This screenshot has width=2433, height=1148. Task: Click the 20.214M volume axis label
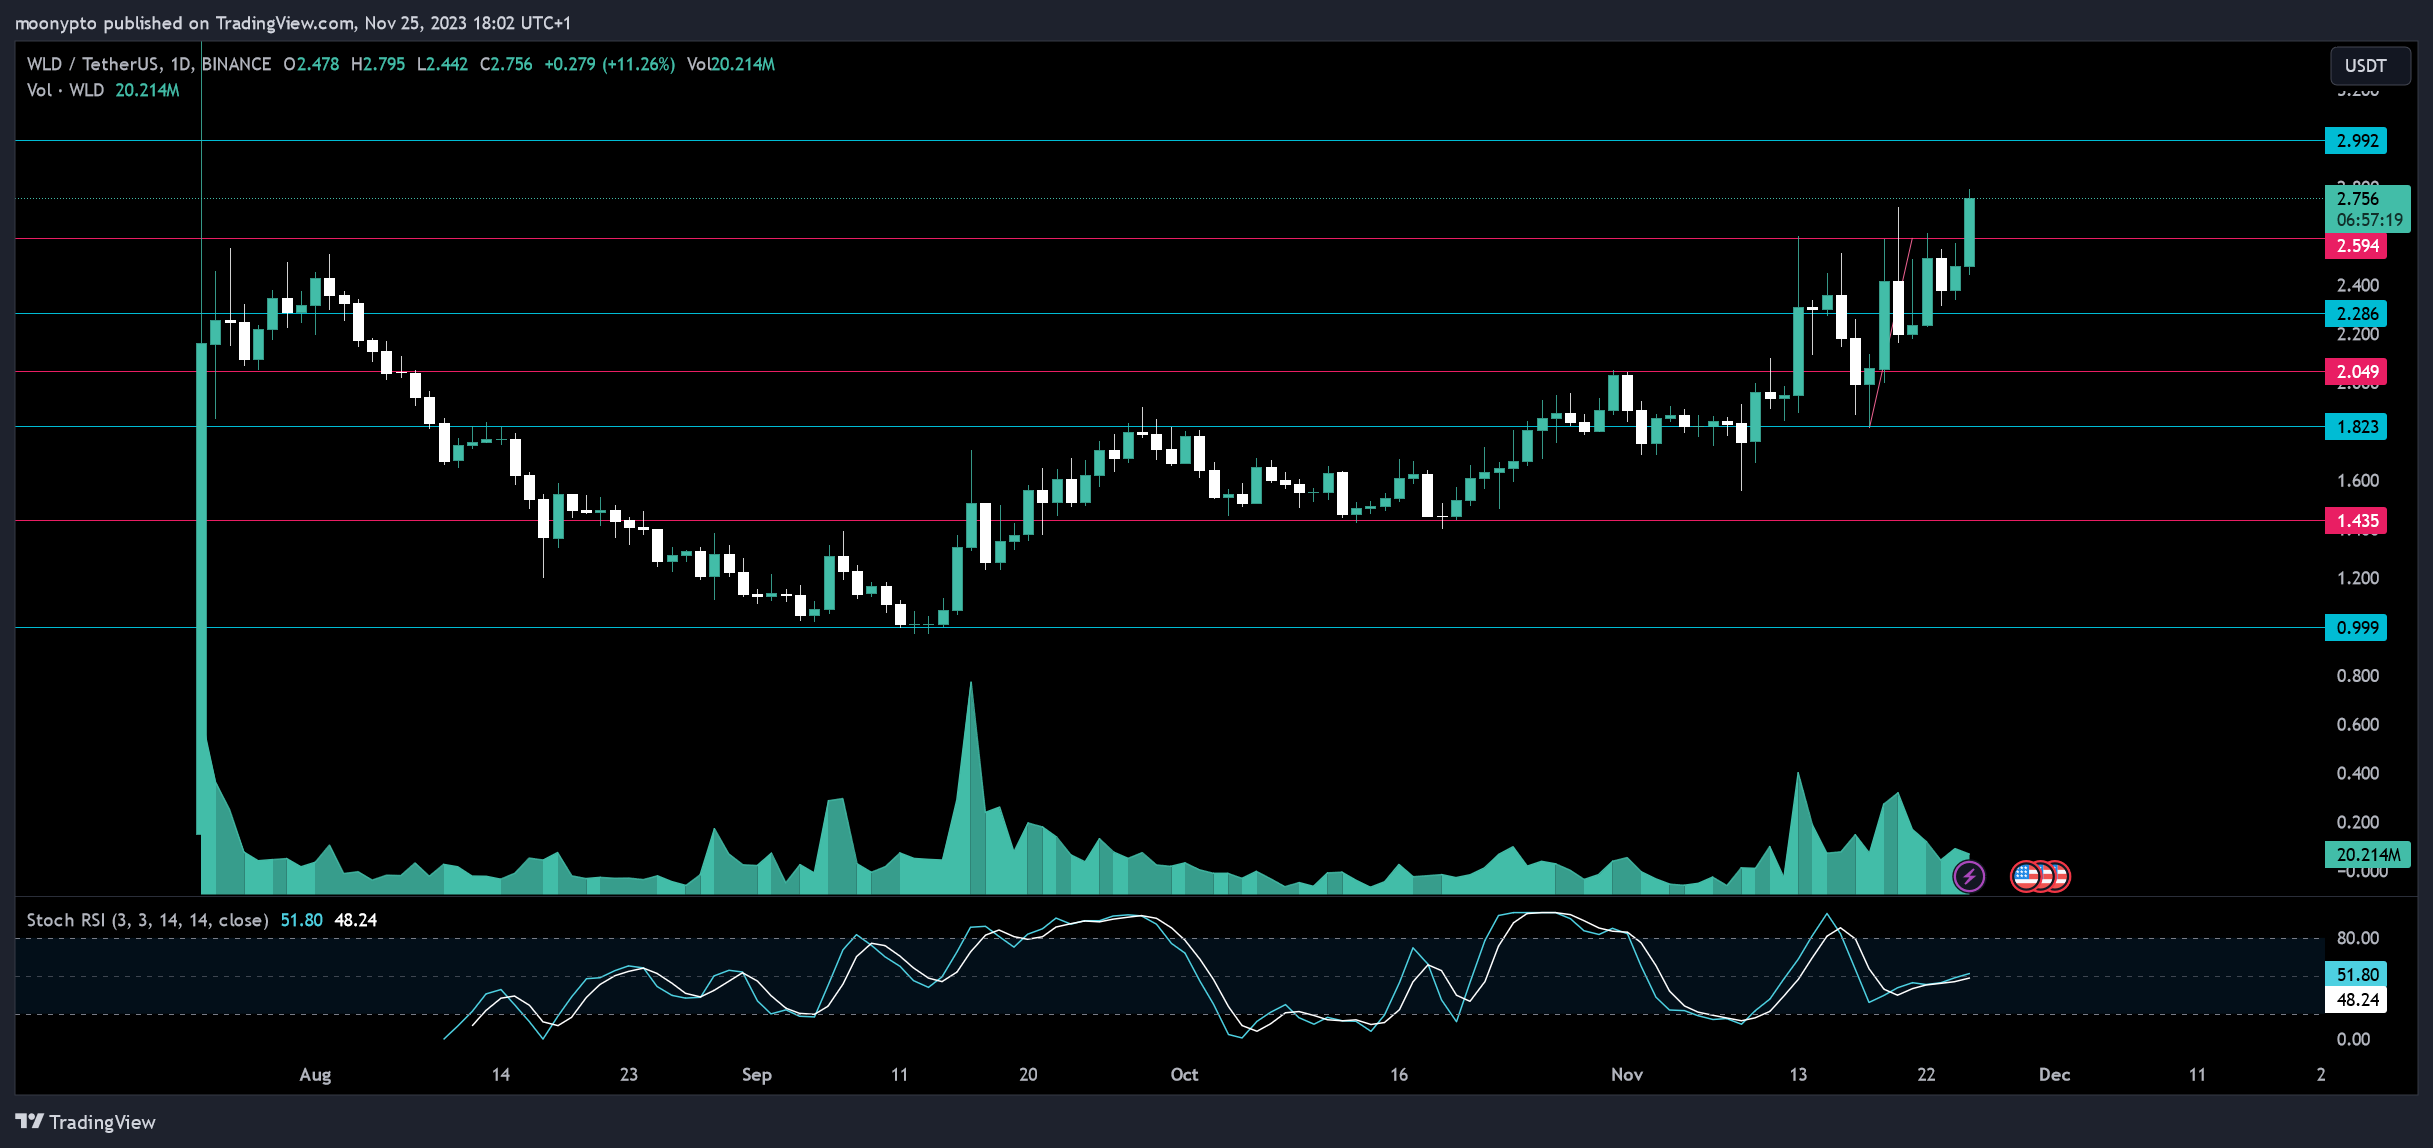point(2367,855)
